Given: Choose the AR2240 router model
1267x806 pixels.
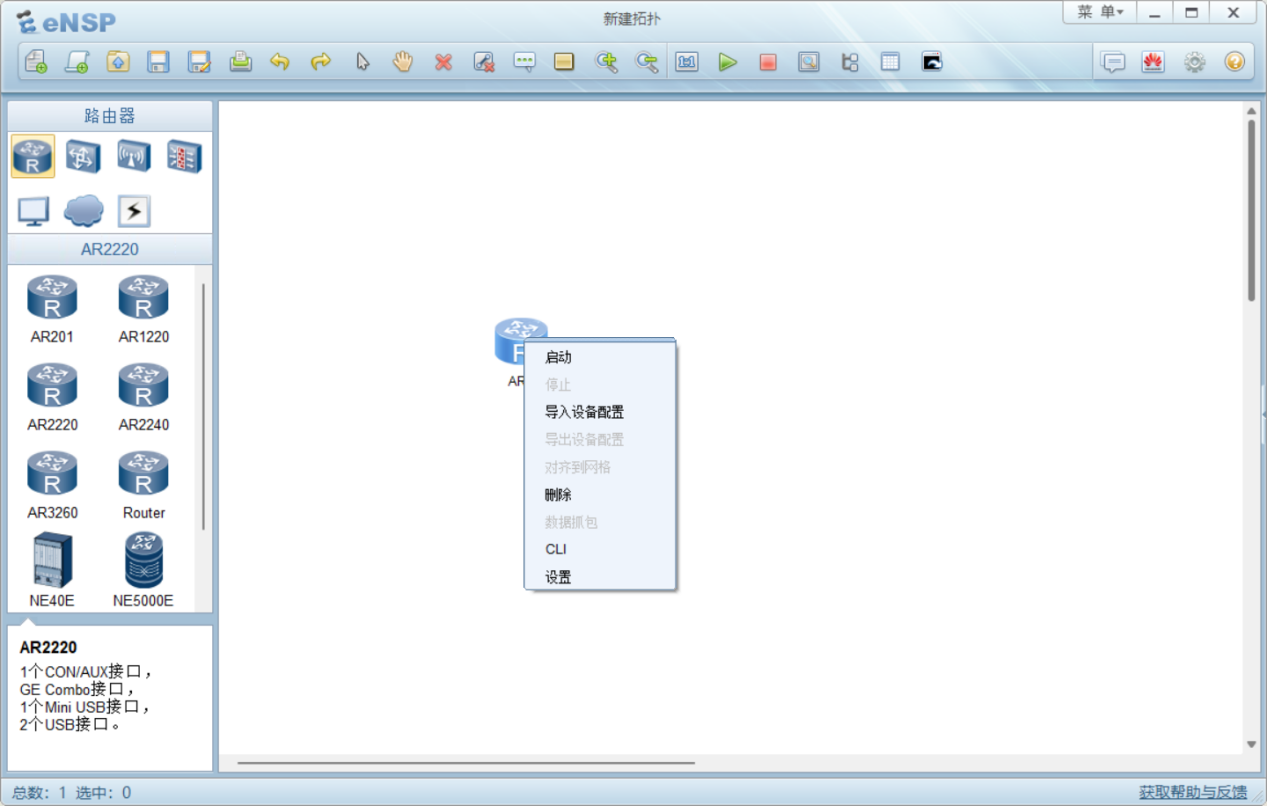Looking at the screenshot, I should 143,398.
